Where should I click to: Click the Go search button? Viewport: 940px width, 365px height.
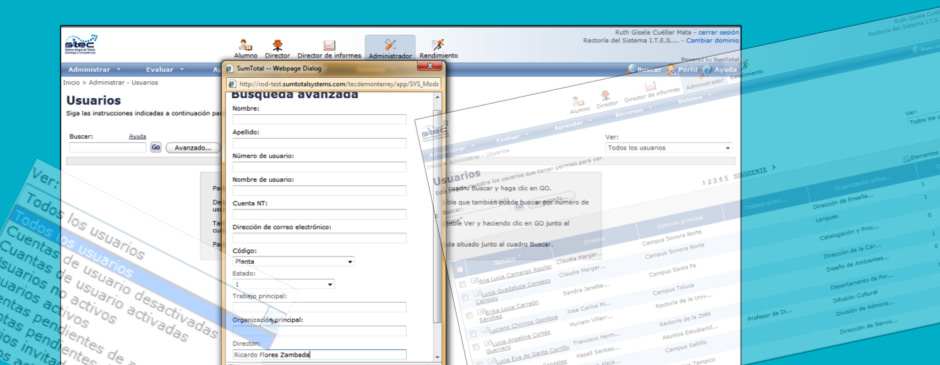tap(156, 147)
